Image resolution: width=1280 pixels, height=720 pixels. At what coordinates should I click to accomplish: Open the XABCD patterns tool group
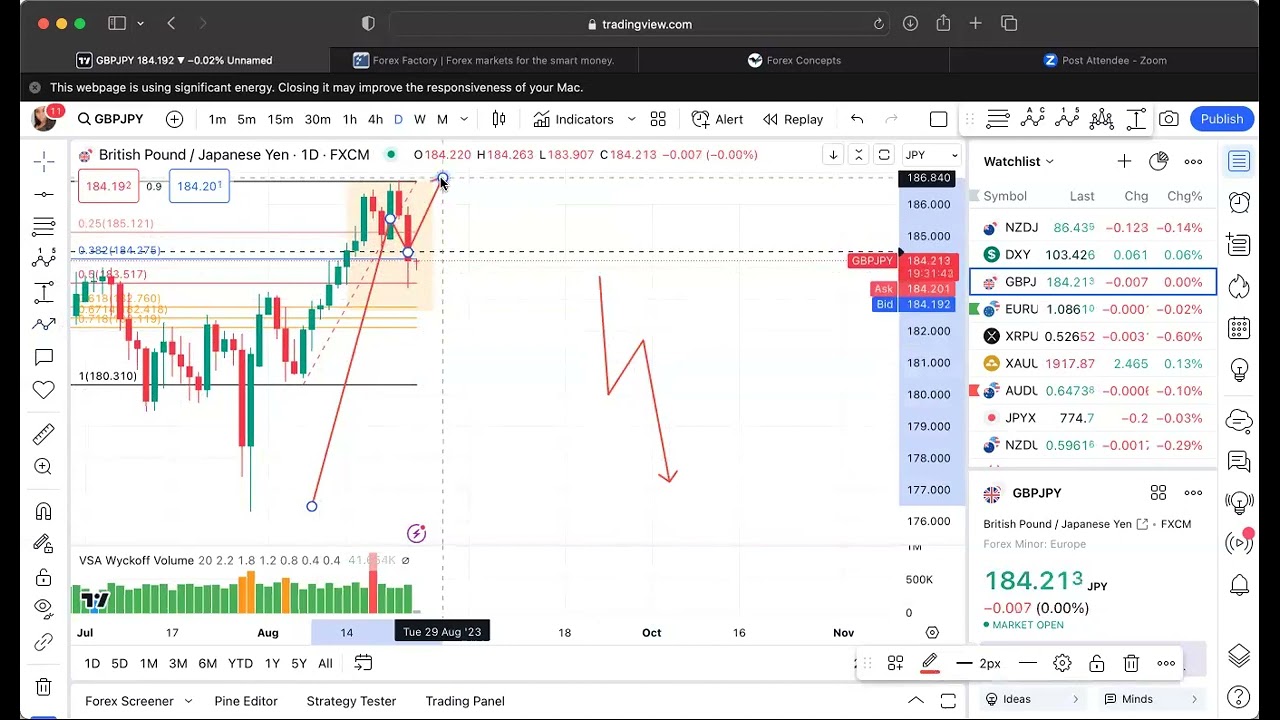tap(43, 259)
